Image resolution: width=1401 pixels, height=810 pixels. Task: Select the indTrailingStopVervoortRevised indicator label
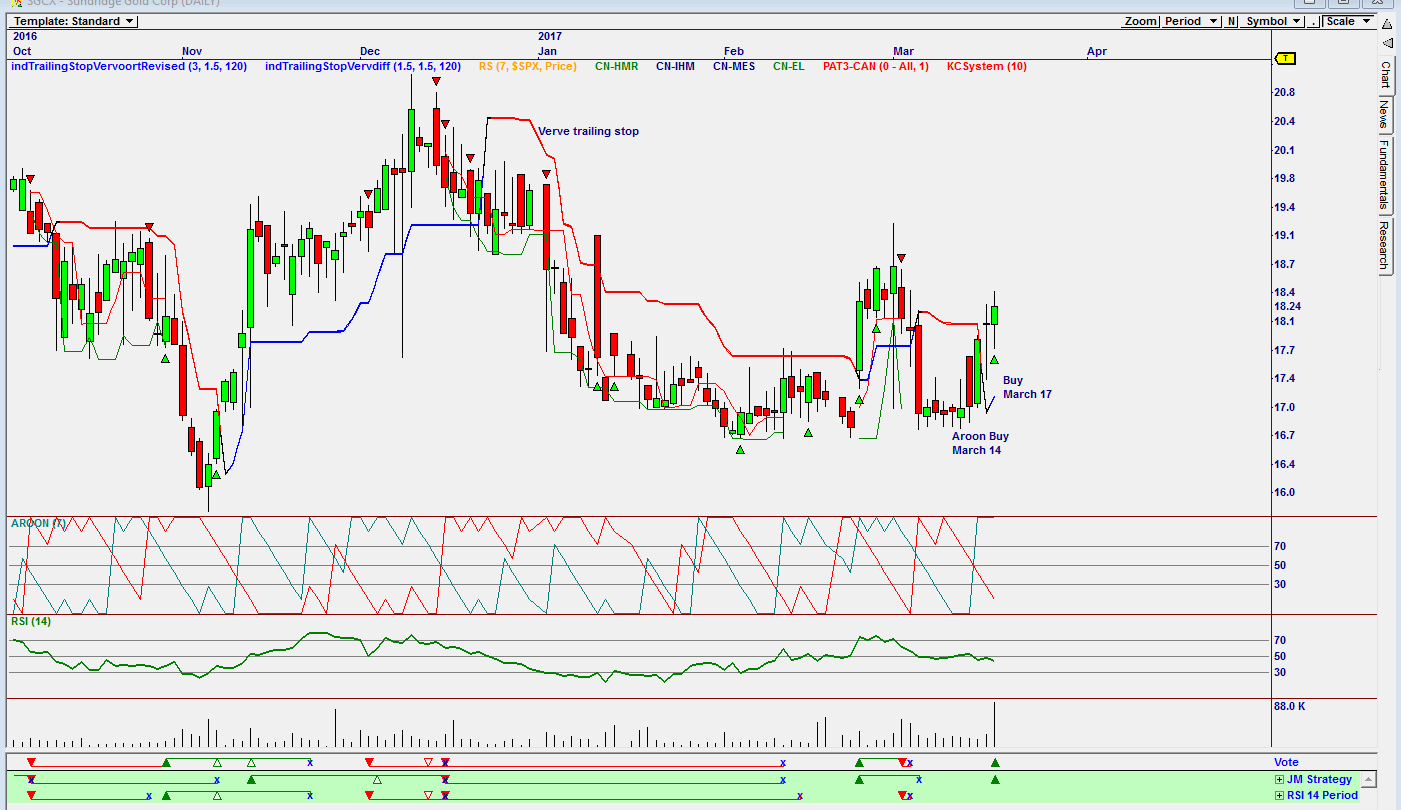pyautogui.click(x=127, y=67)
